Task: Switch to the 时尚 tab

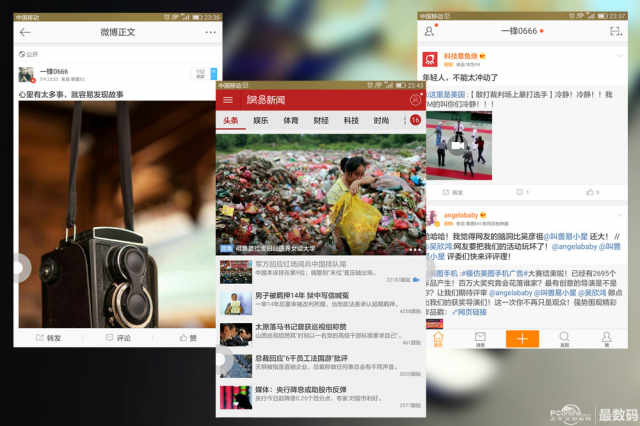Action: pos(381,120)
